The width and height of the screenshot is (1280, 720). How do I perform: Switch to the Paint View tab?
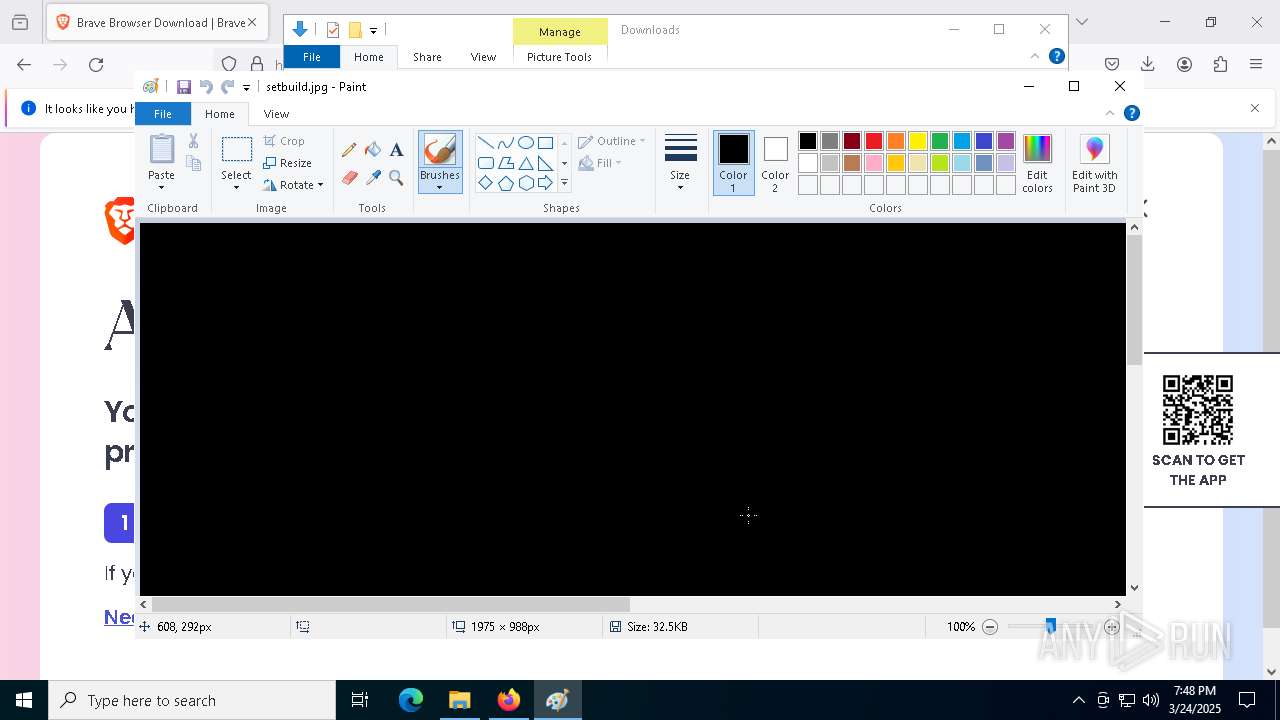point(276,114)
